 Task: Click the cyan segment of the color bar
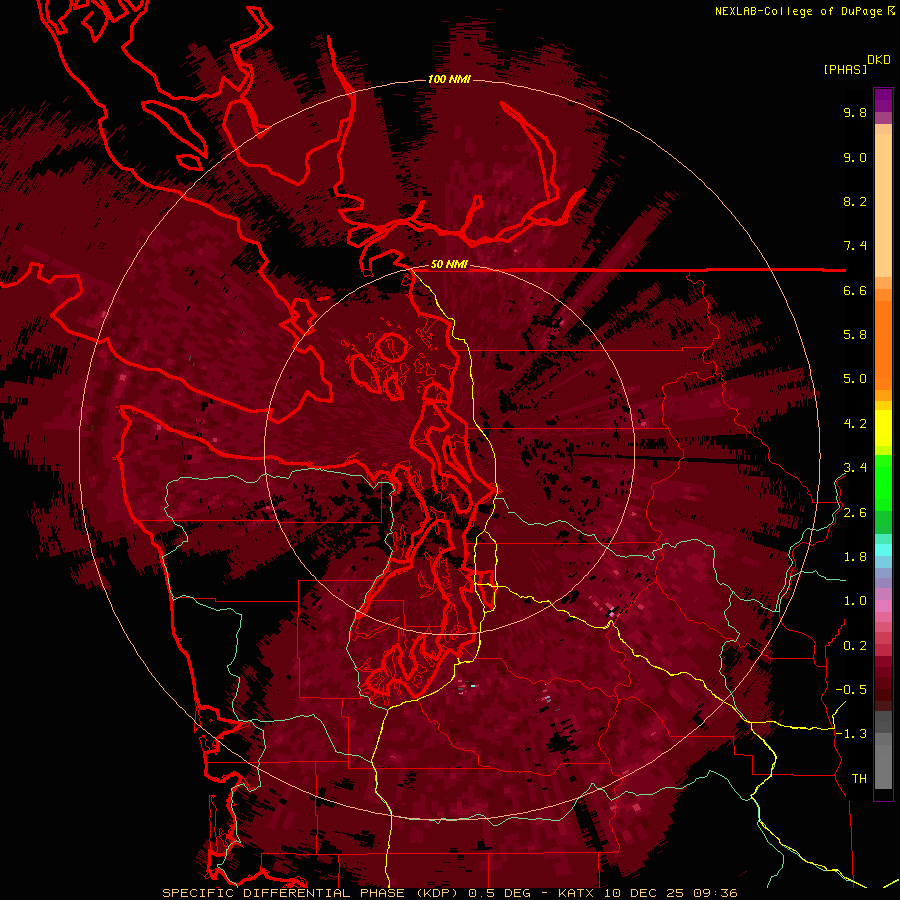coord(883,549)
